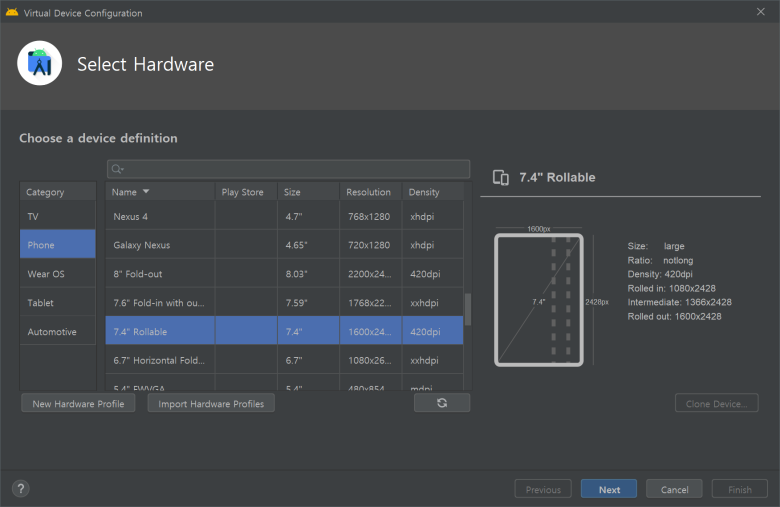Click the 1768x22... resolution cell
Viewport: 780px width, 507px height.
(370, 303)
